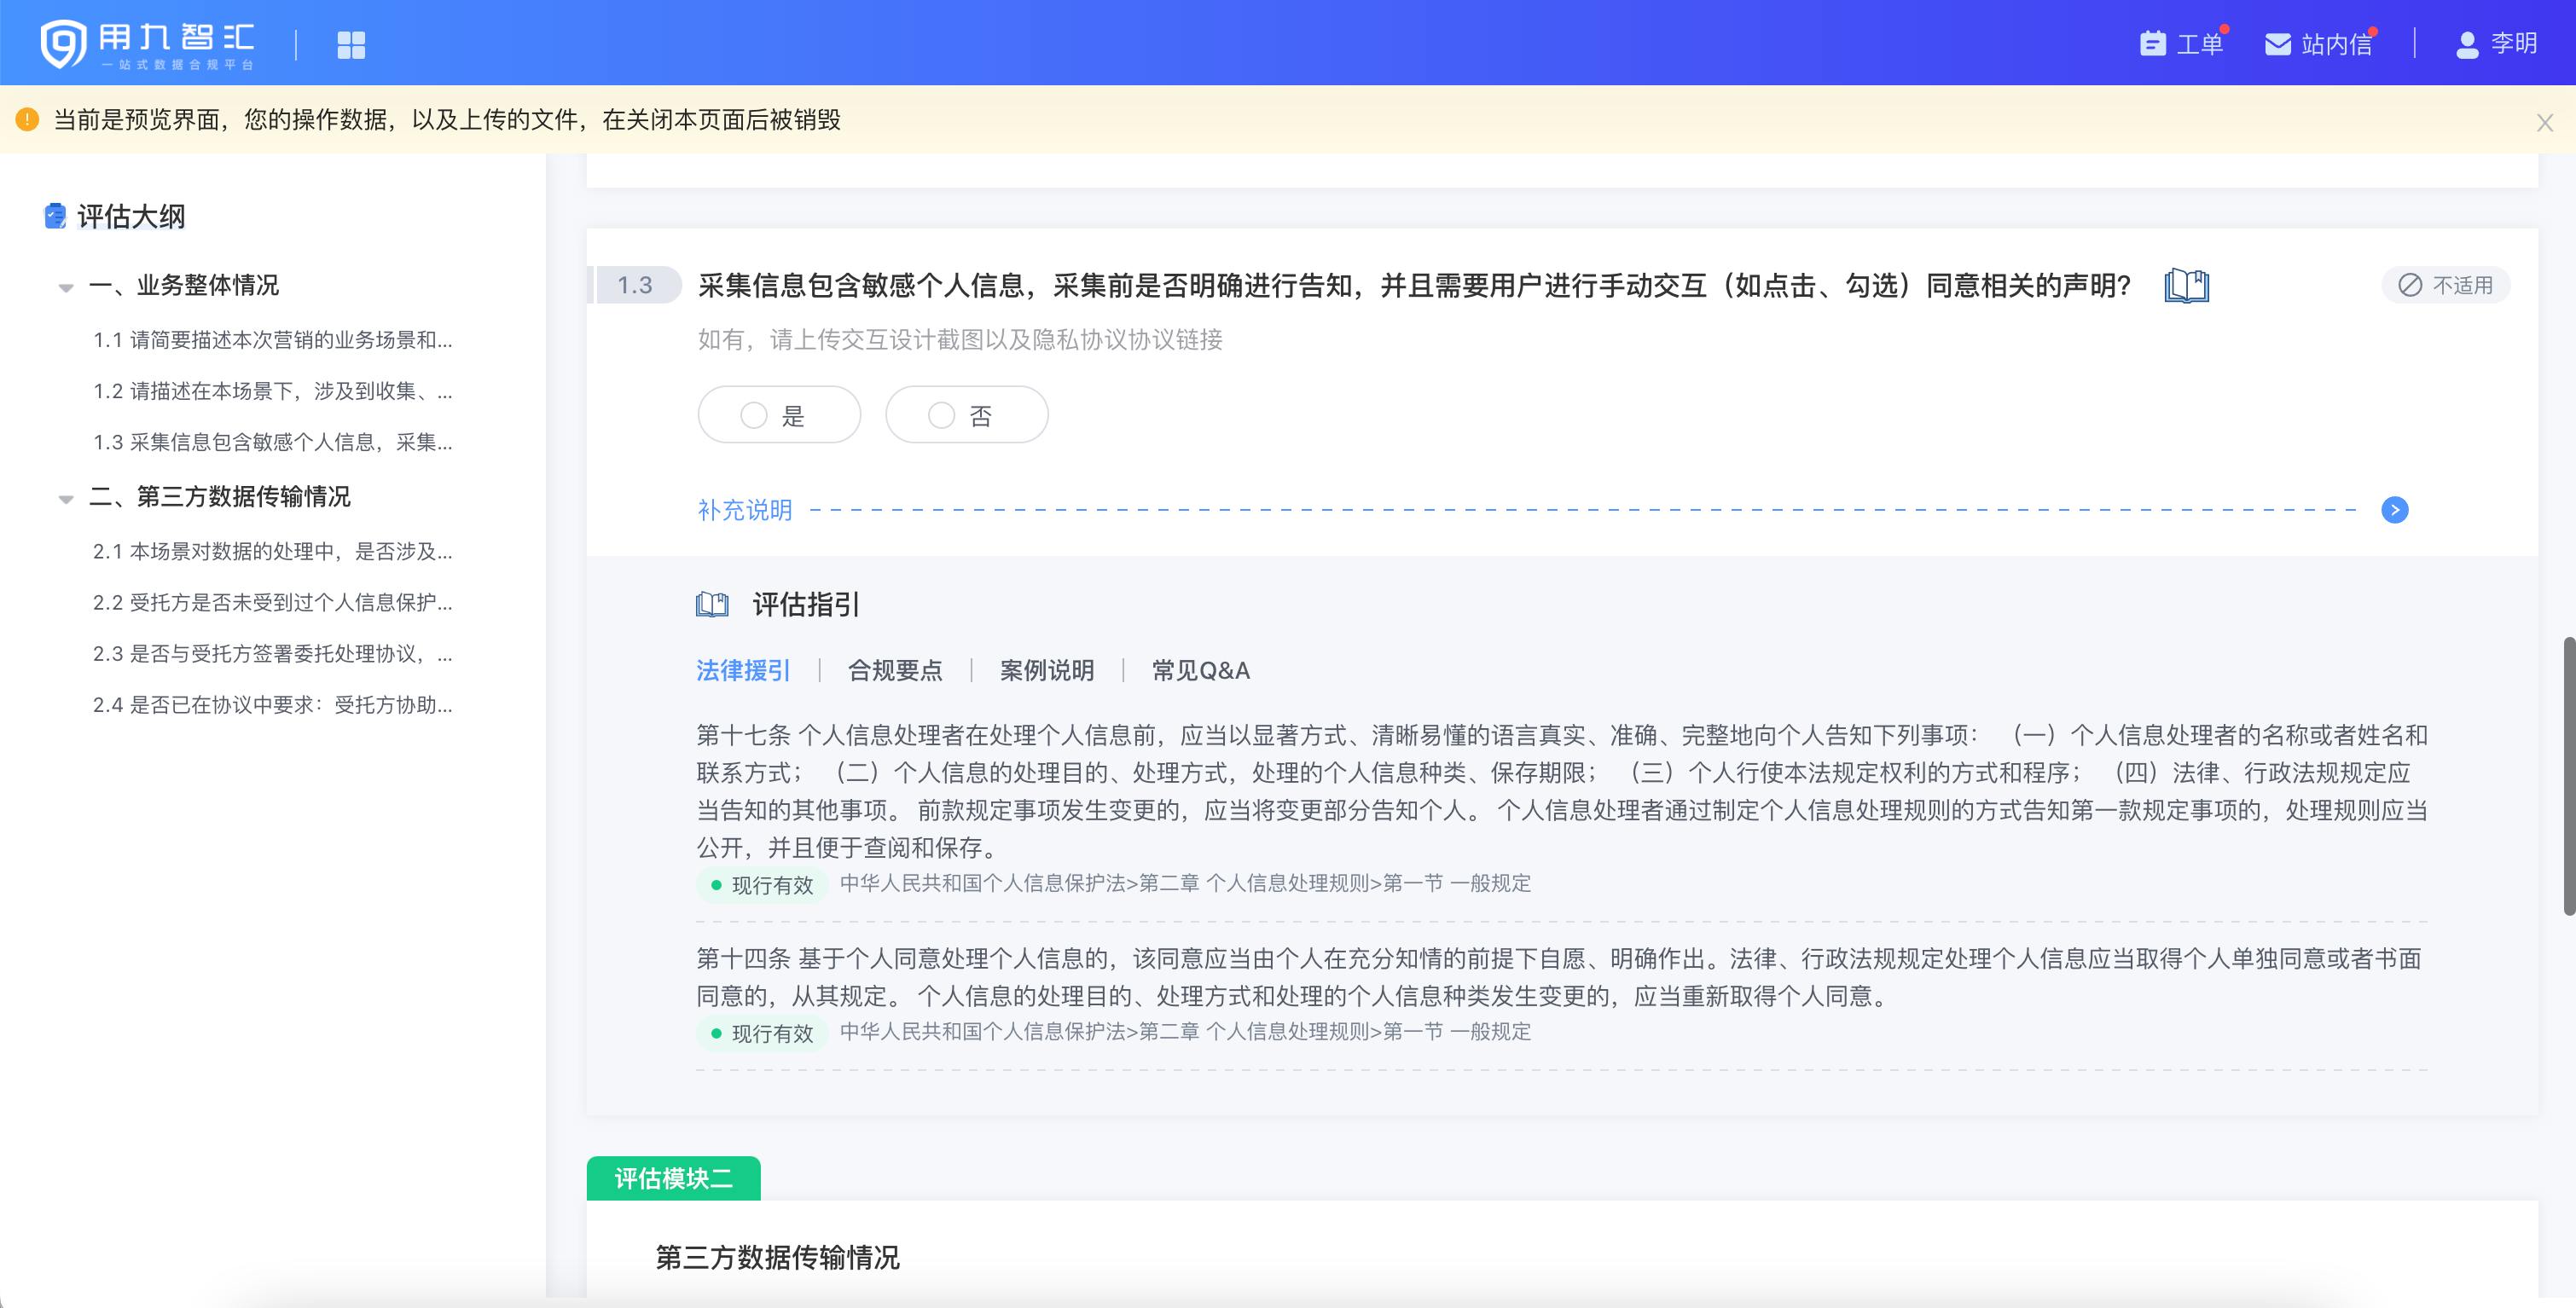
Task: Switch to 案例说明 tab
Action: tap(1047, 670)
